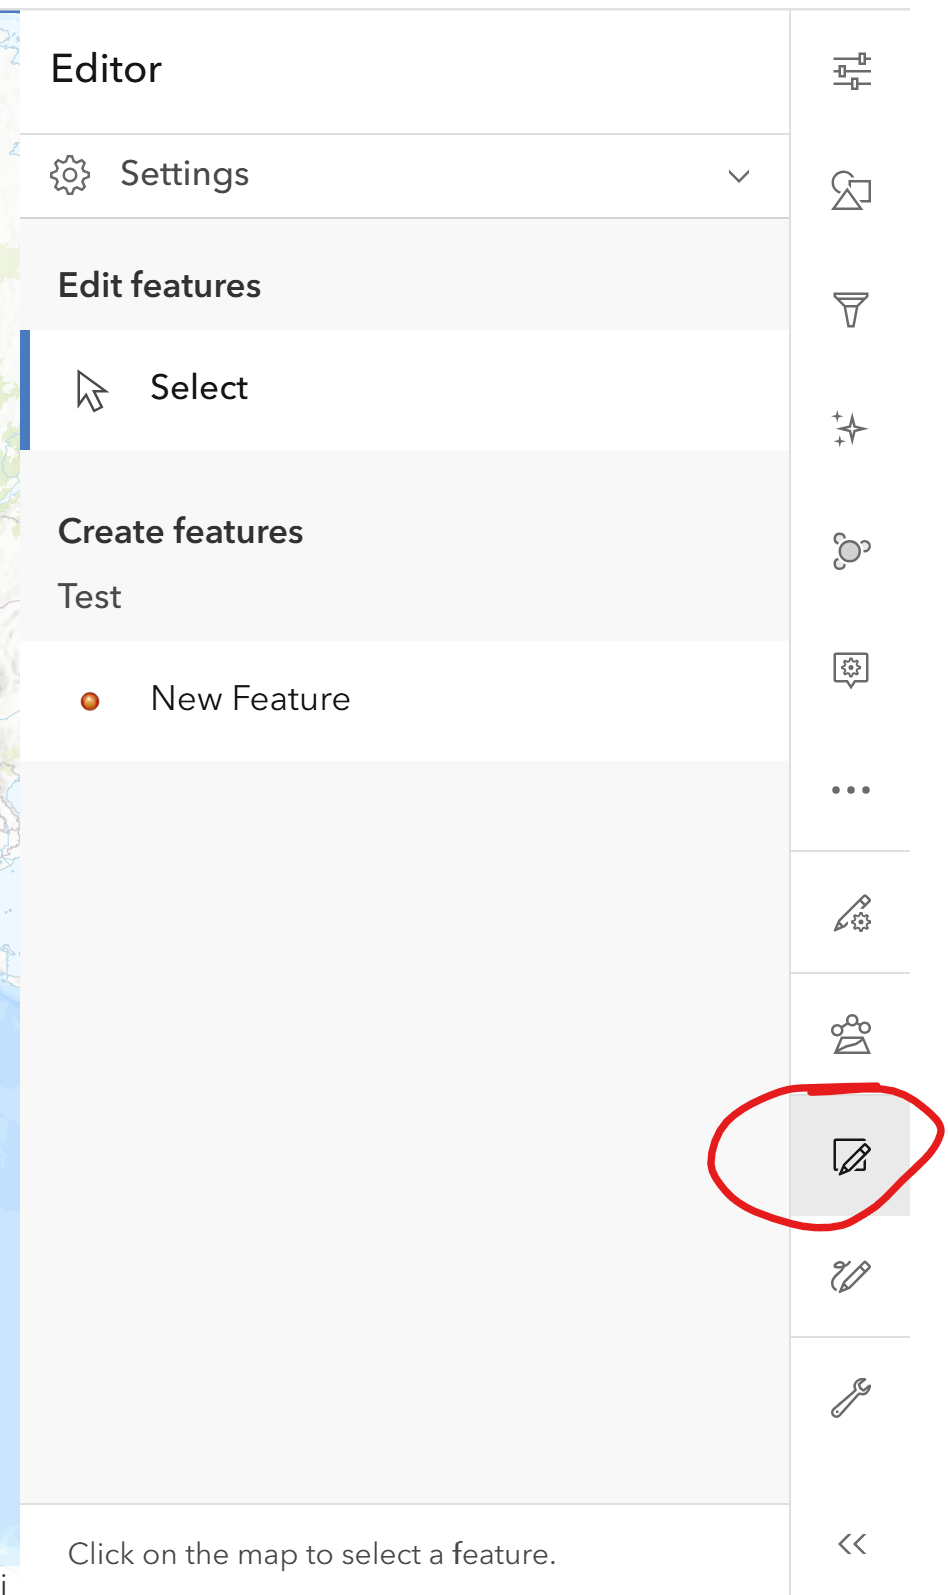Click the trapezoid-with-circles sidebar icon
Screen dimensions: 948x1595
(849, 1035)
